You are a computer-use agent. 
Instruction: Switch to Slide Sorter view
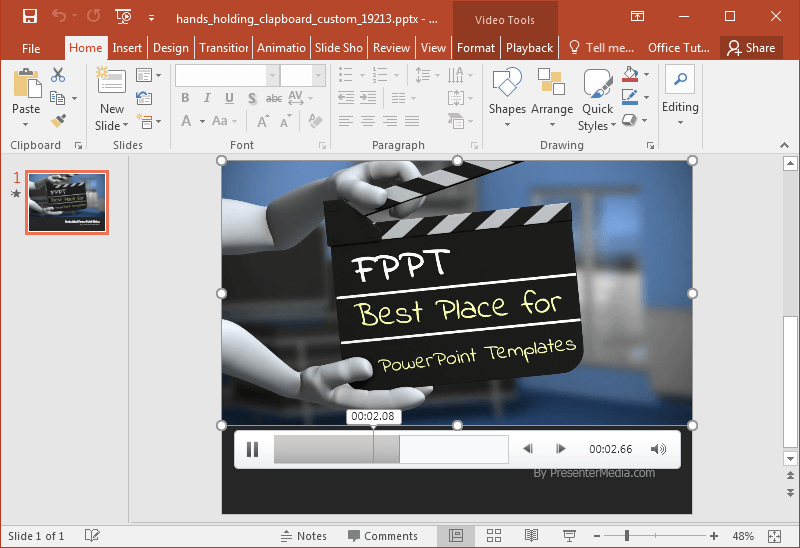(x=493, y=536)
